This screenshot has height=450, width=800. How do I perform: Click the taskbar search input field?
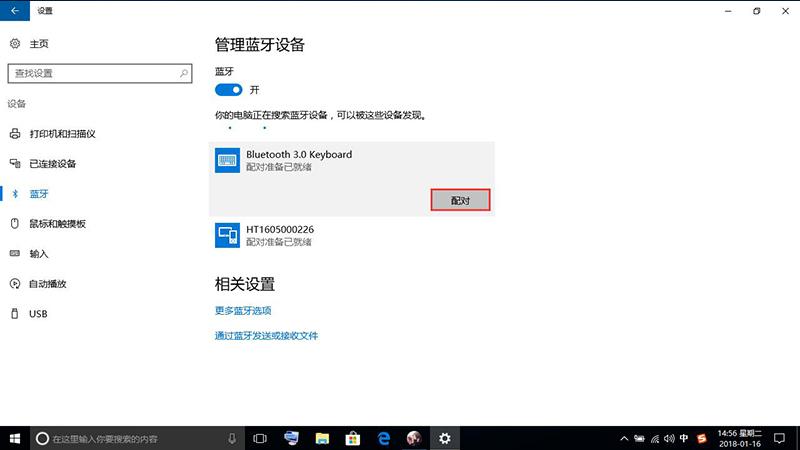point(135,438)
